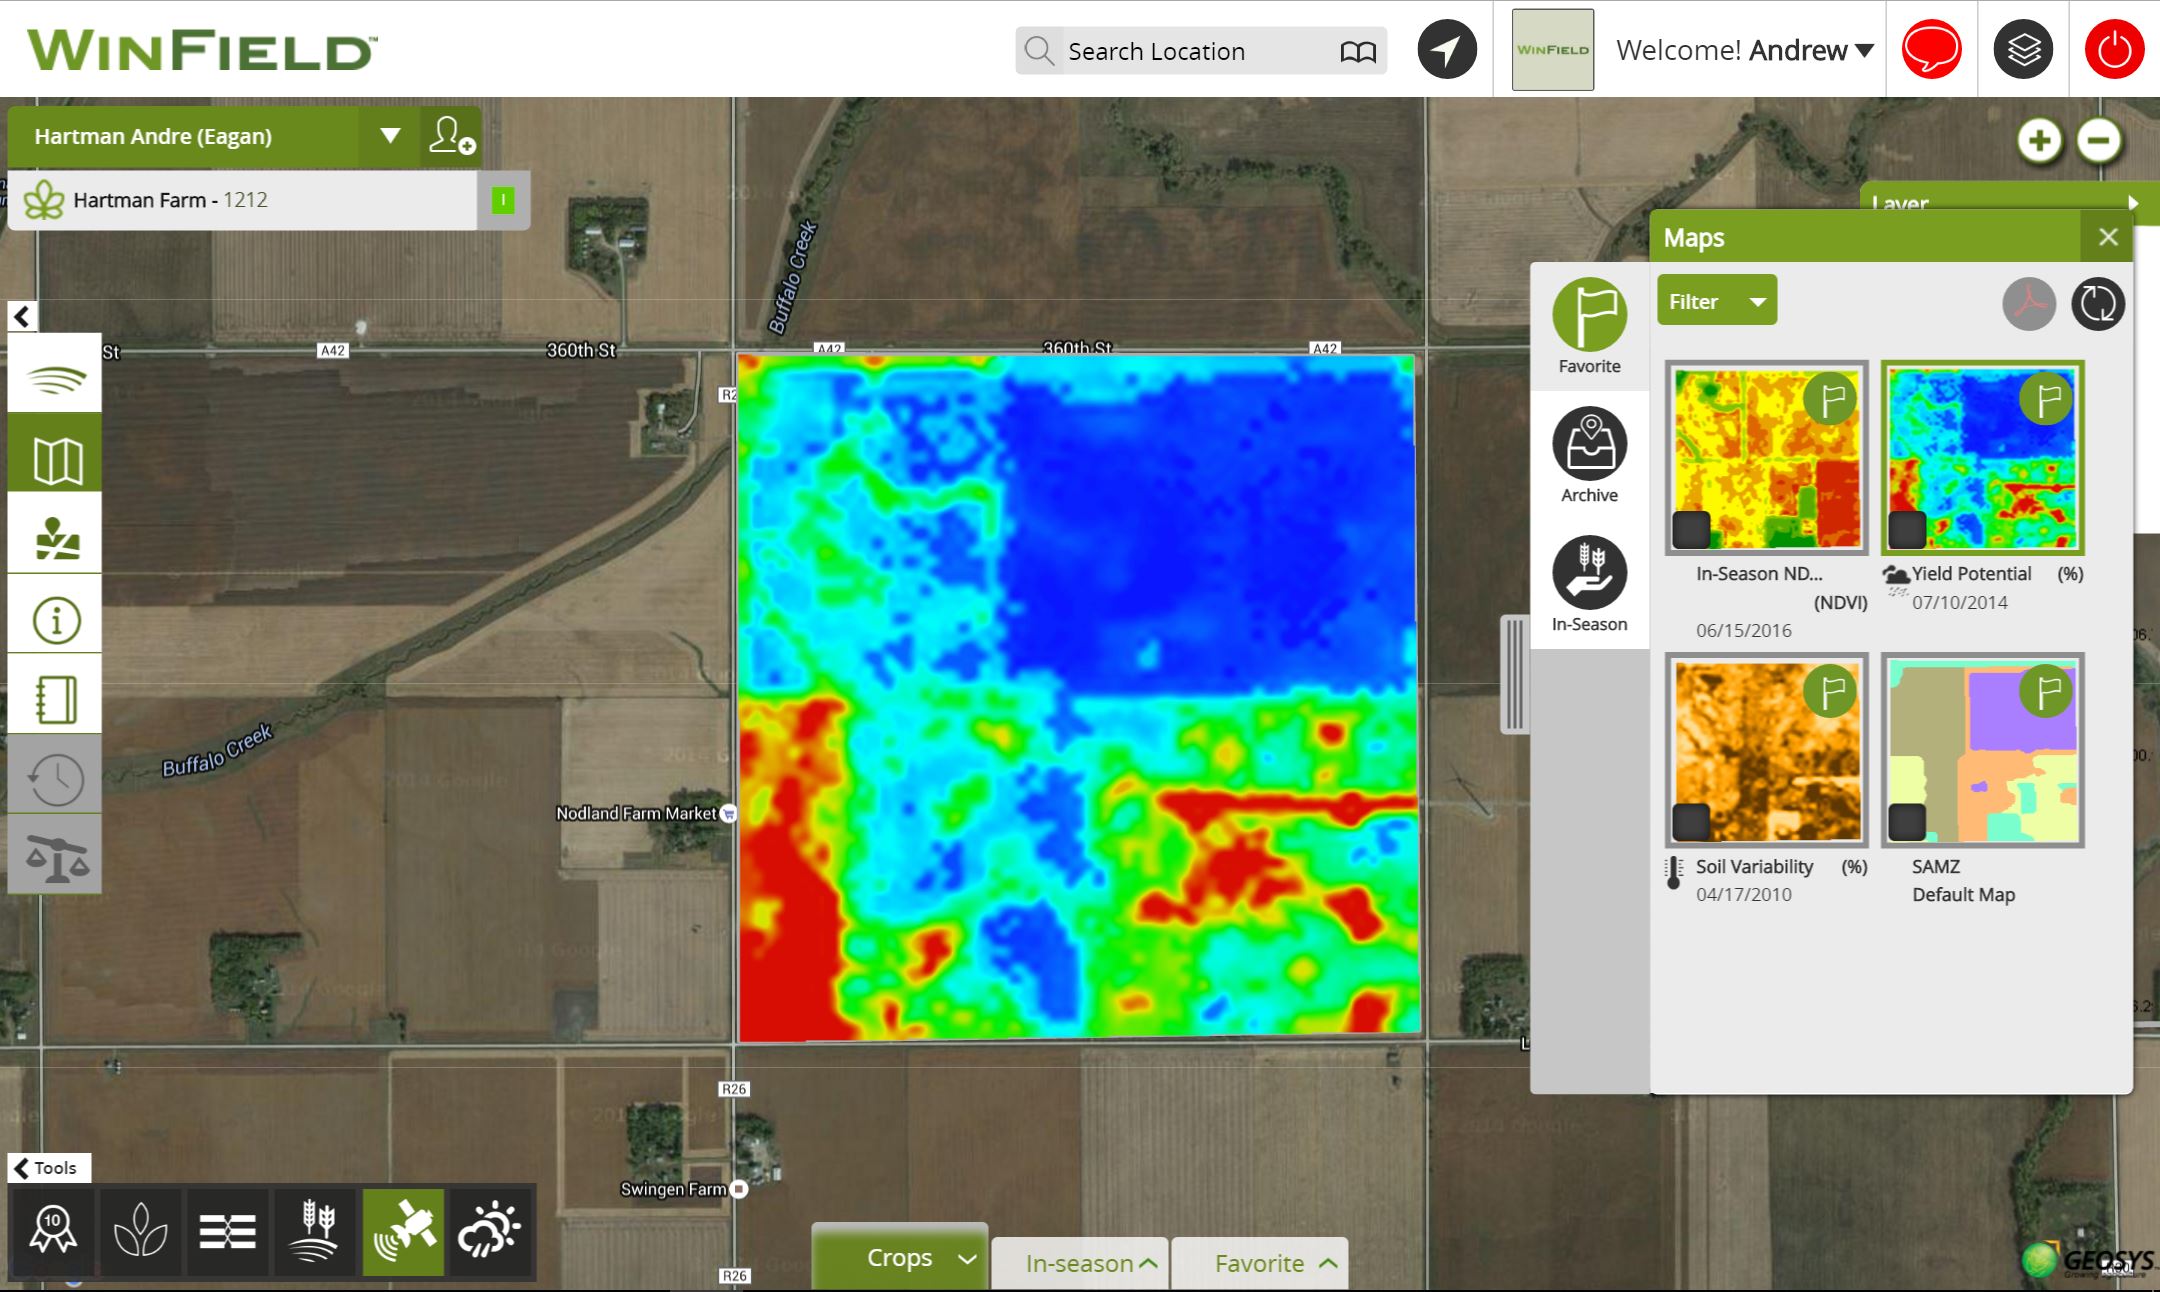Image resolution: width=2160 pixels, height=1292 pixels.
Task: Open the layers stack icon in header
Action: point(2023,49)
